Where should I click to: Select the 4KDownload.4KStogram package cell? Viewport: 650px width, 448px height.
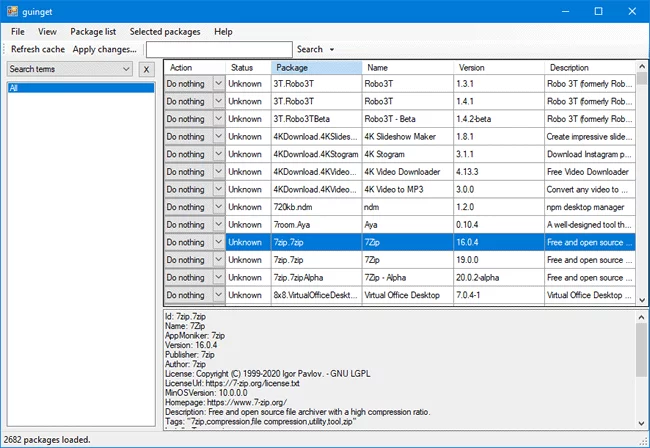point(316,154)
